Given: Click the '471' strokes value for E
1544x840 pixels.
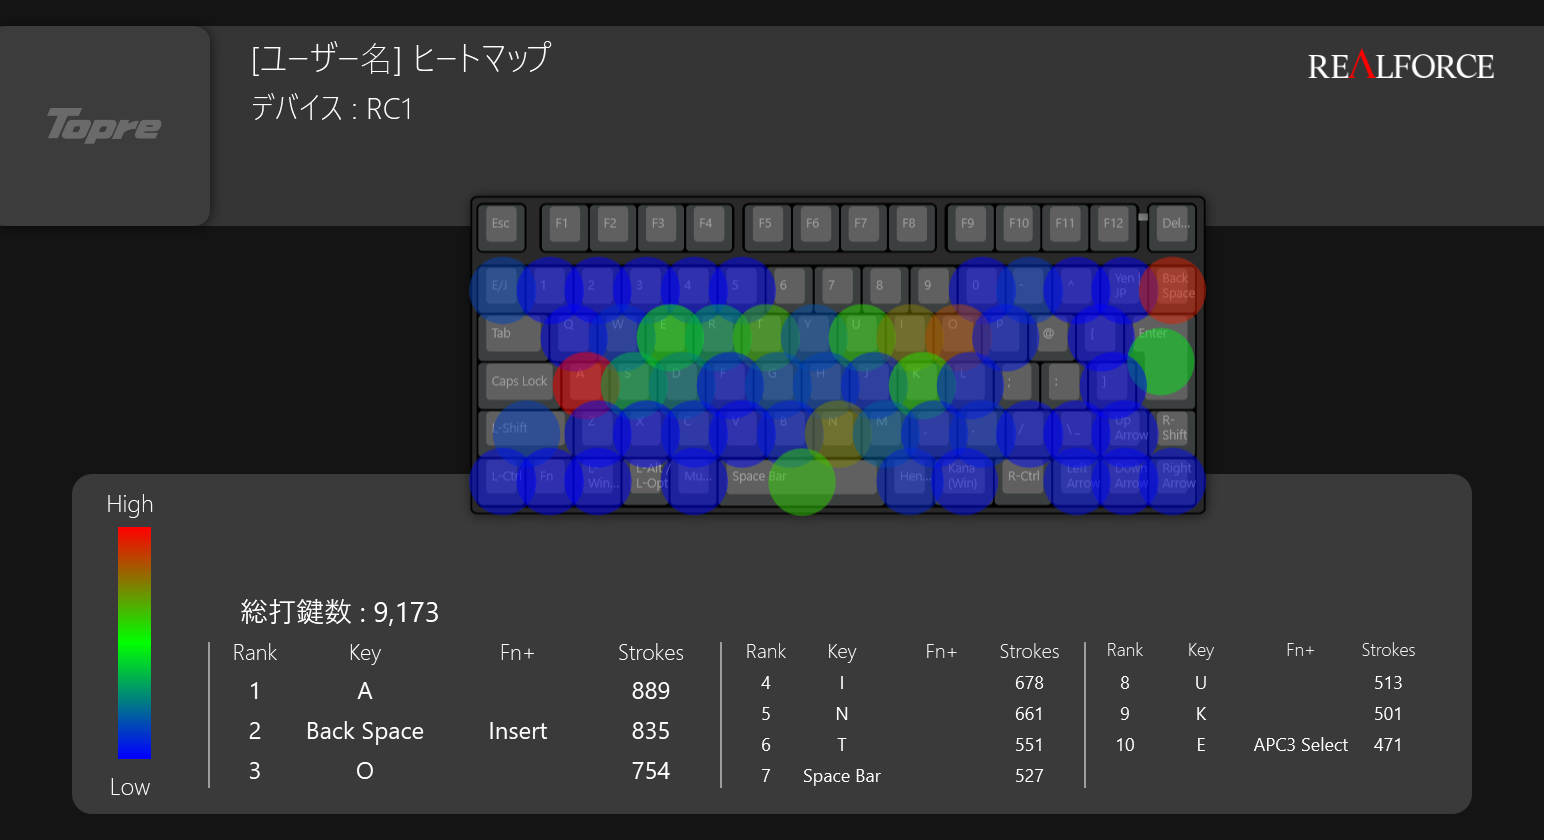Looking at the screenshot, I should click(1388, 745).
